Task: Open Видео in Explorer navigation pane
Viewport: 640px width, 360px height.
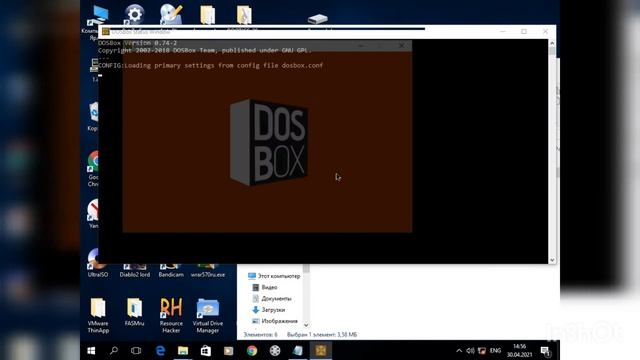Action: (x=265, y=287)
